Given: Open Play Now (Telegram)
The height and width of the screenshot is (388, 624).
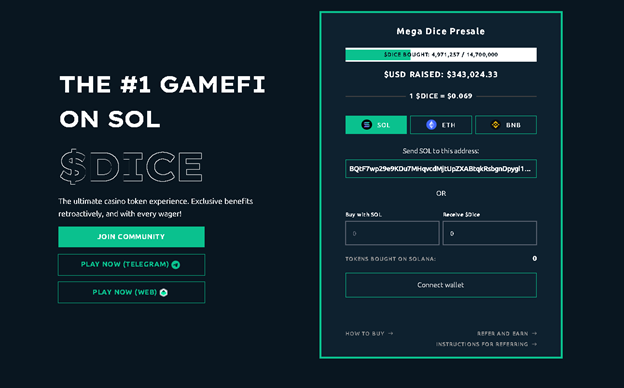Looking at the screenshot, I should (x=131, y=265).
